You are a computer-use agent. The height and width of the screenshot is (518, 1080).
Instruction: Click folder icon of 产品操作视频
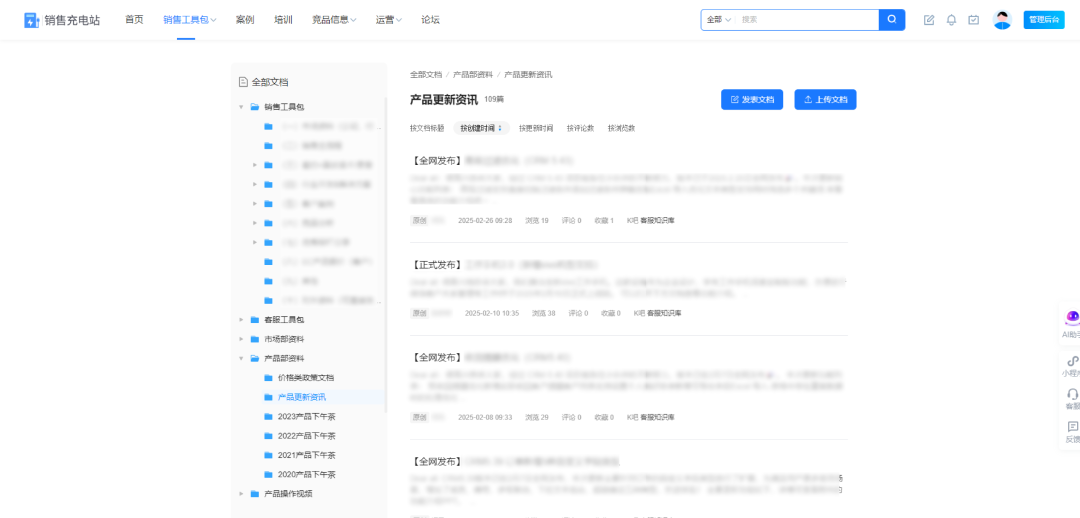[x=255, y=494]
